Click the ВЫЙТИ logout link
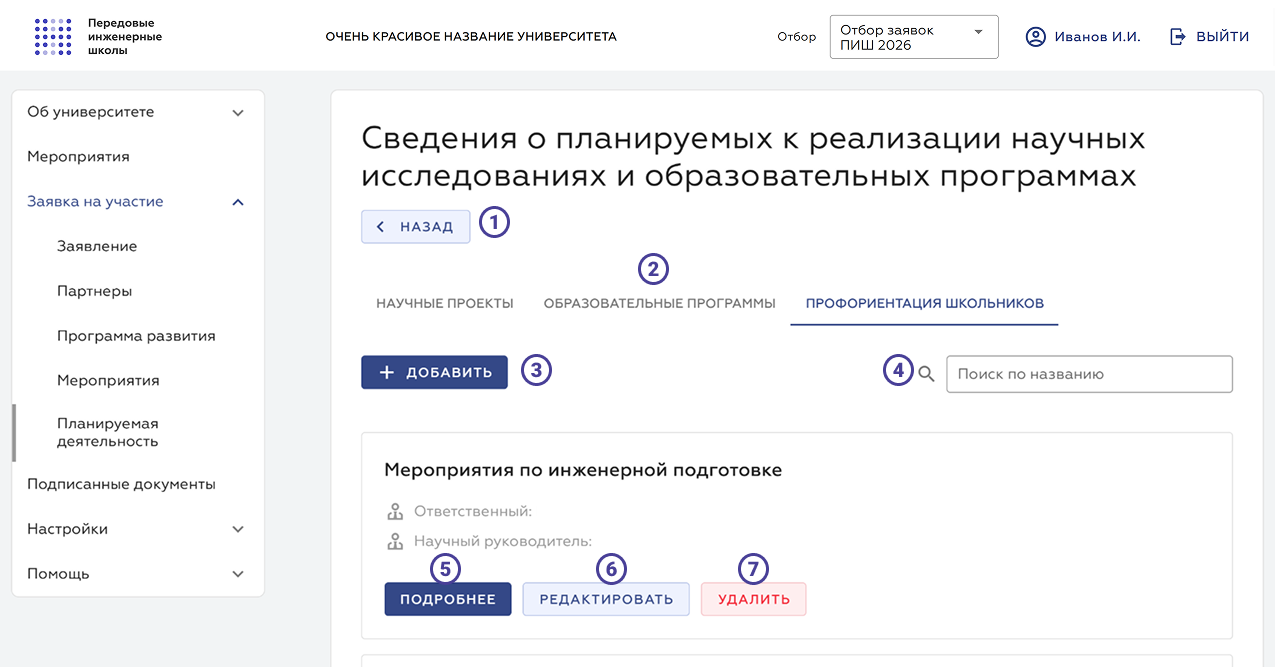This screenshot has height=667, width=1275. [1223, 36]
